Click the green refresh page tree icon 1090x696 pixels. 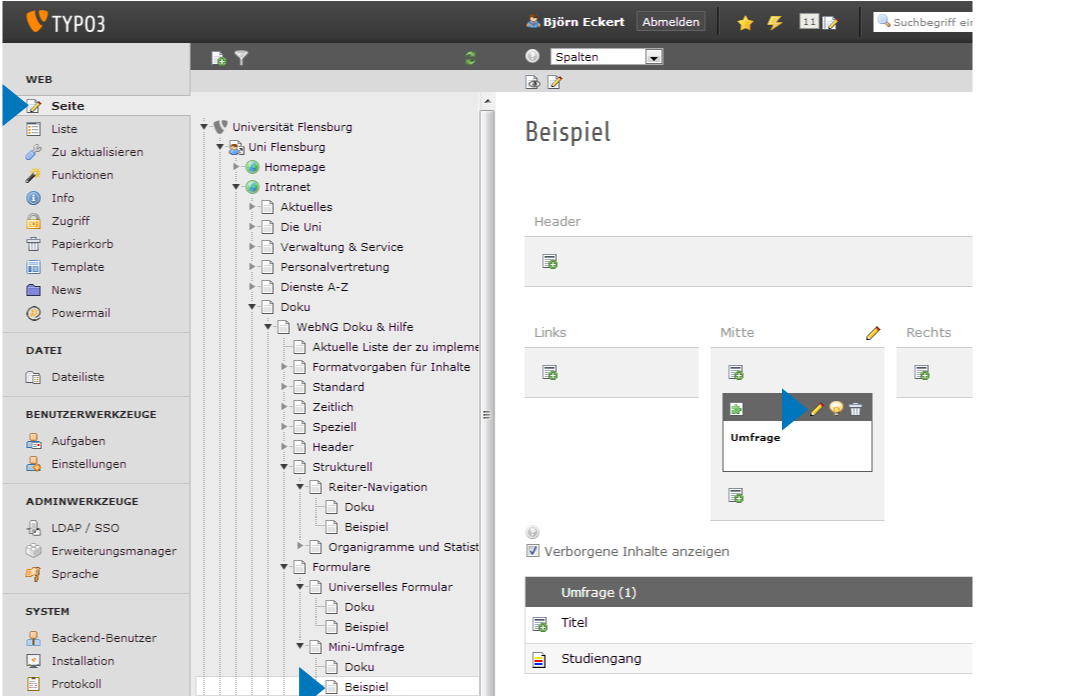(x=470, y=58)
